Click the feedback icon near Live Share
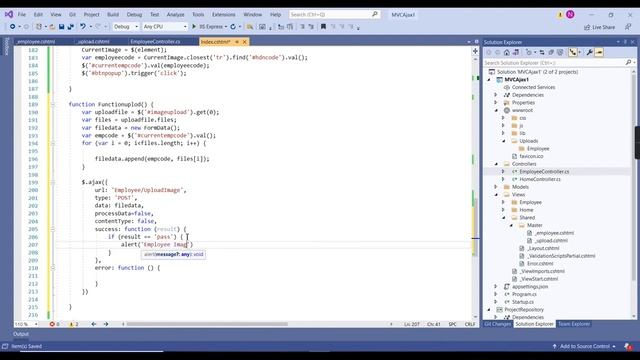 point(628,27)
